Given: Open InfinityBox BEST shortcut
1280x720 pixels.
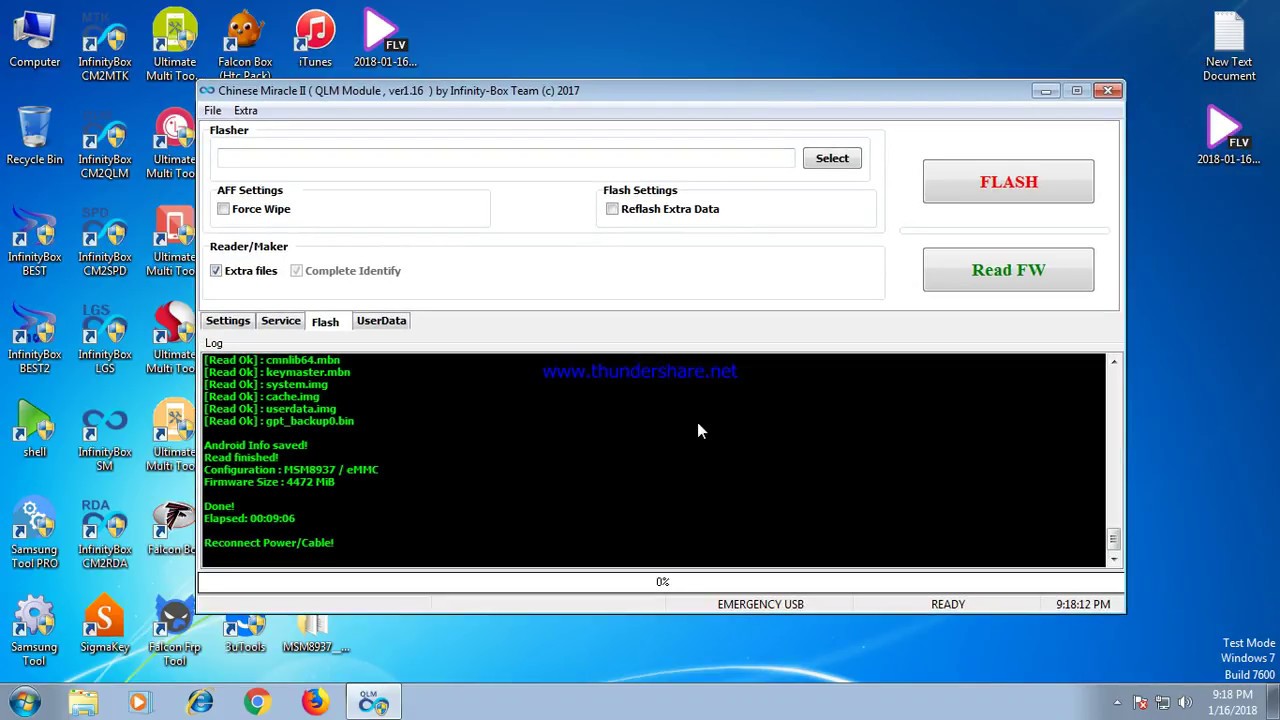Looking at the screenshot, I should [35, 243].
